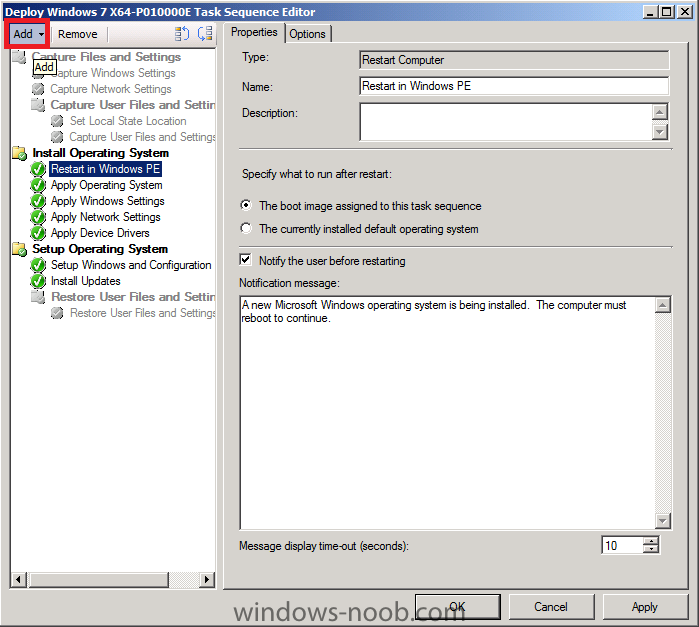Click the icon beside the Restore User Files and Settings step

[57, 313]
